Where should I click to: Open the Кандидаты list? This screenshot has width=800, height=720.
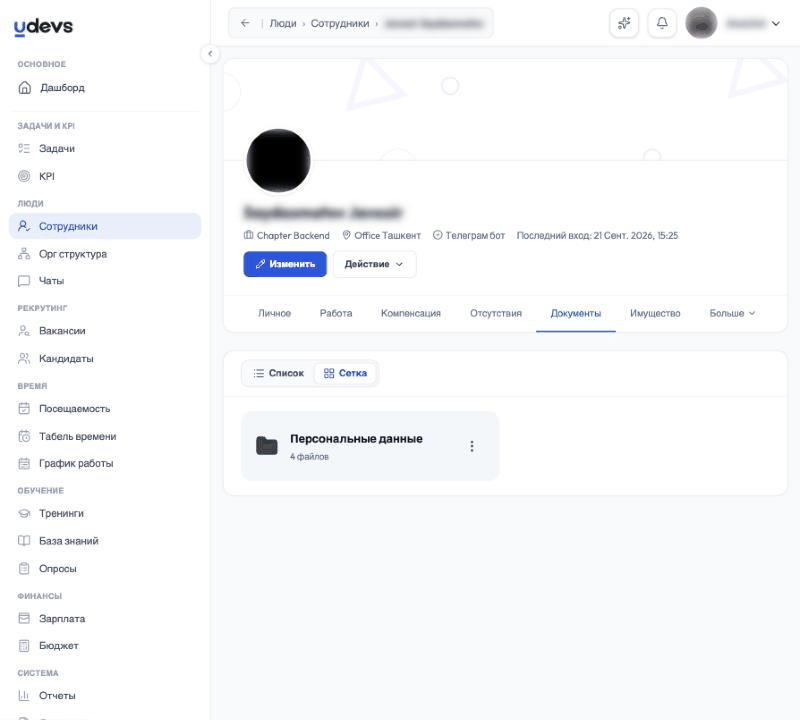(x=105, y=358)
